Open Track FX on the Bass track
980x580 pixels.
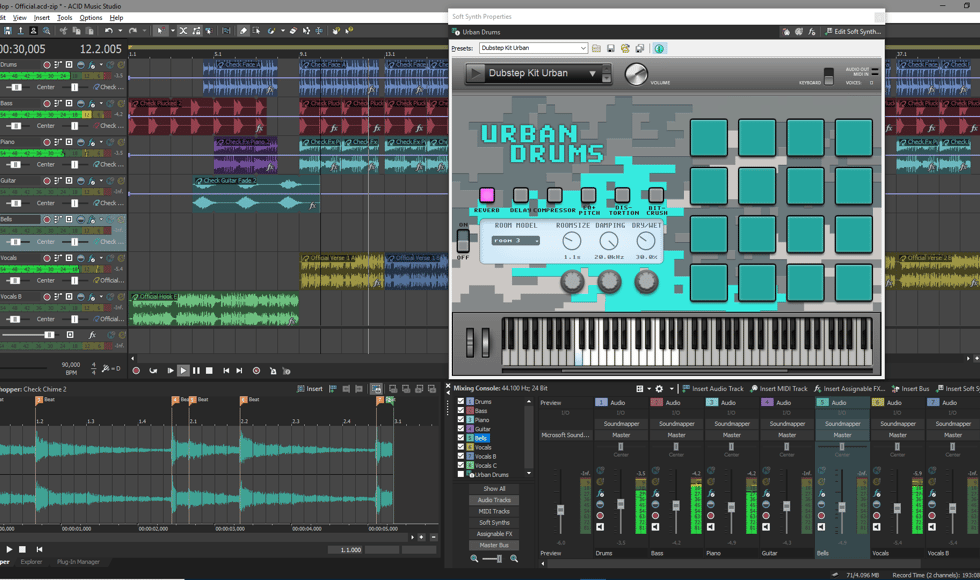pyautogui.click(x=91, y=104)
